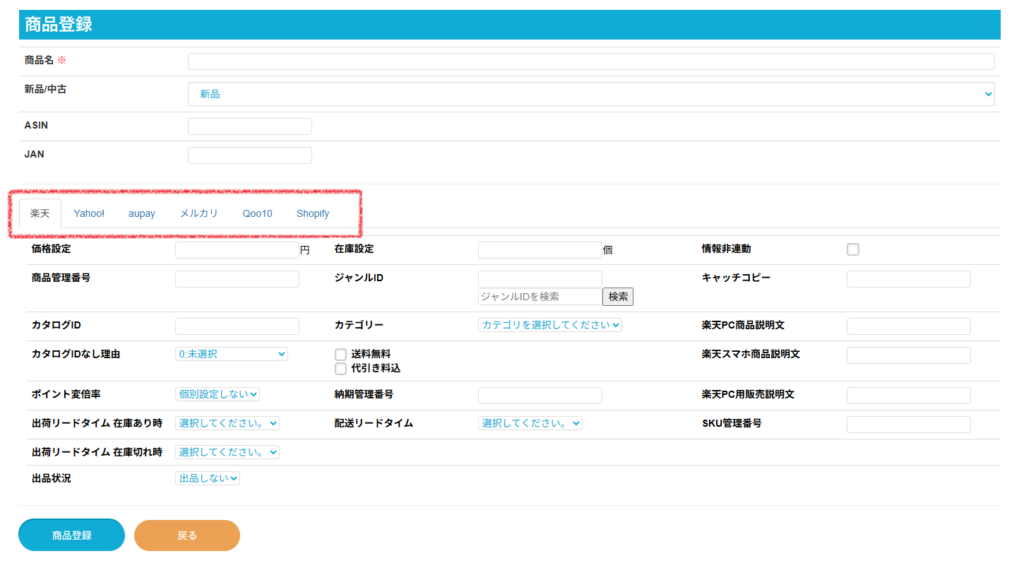This screenshot has width=1024, height=568.
Task: Click the 商品名 input field
Action: [x=591, y=61]
